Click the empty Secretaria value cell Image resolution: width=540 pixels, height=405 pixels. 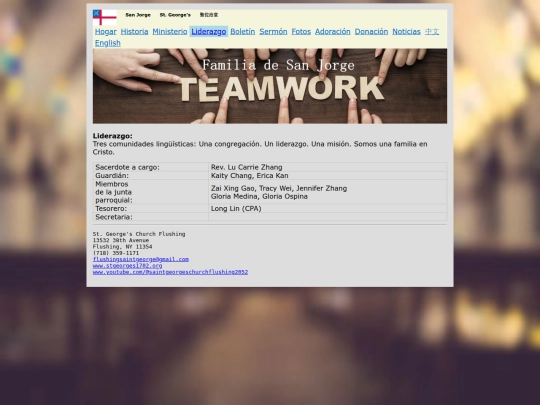point(328,217)
